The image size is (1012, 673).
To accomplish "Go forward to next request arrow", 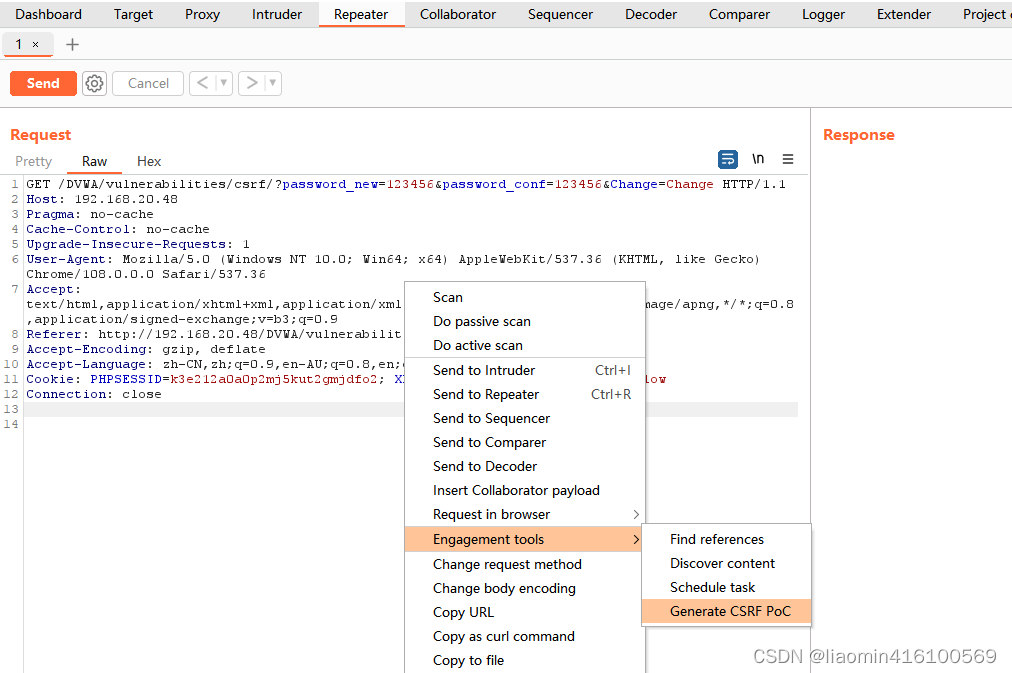I will tap(252, 83).
